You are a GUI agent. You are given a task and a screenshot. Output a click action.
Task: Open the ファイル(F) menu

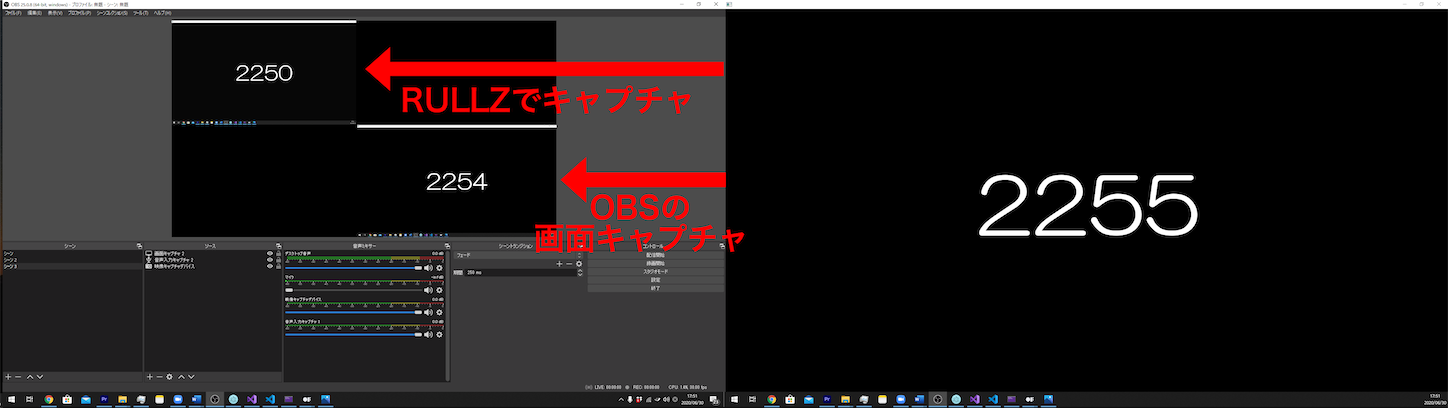point(13,13)
